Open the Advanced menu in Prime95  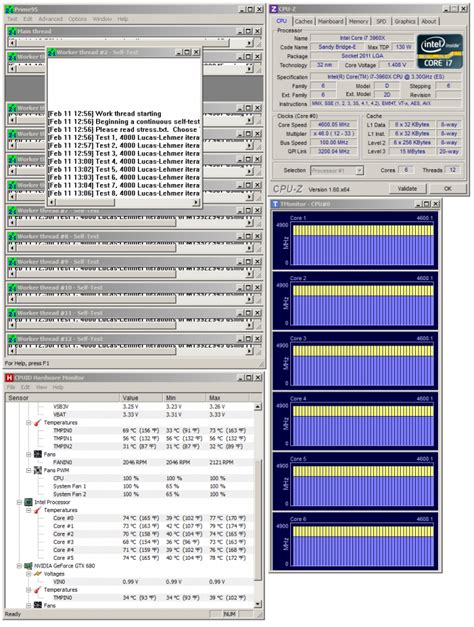pyautogui.click(x=50, y=19)
